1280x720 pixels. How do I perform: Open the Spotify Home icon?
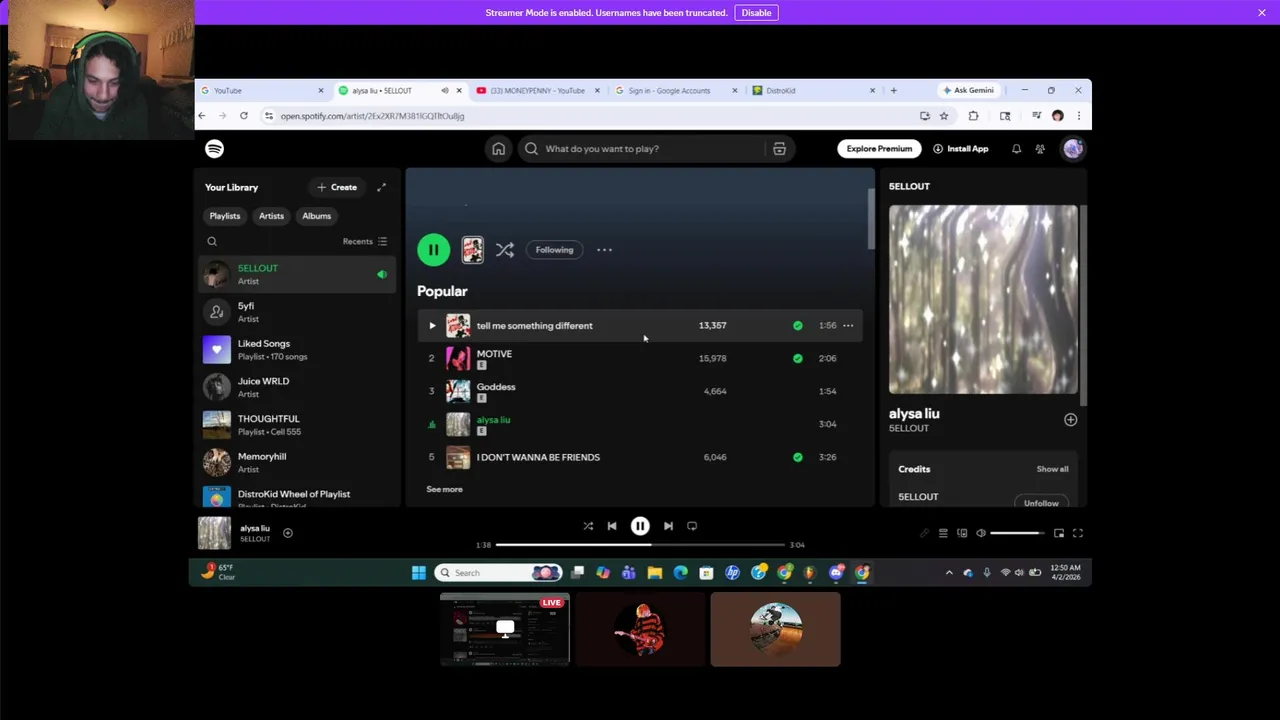[498, 149]
